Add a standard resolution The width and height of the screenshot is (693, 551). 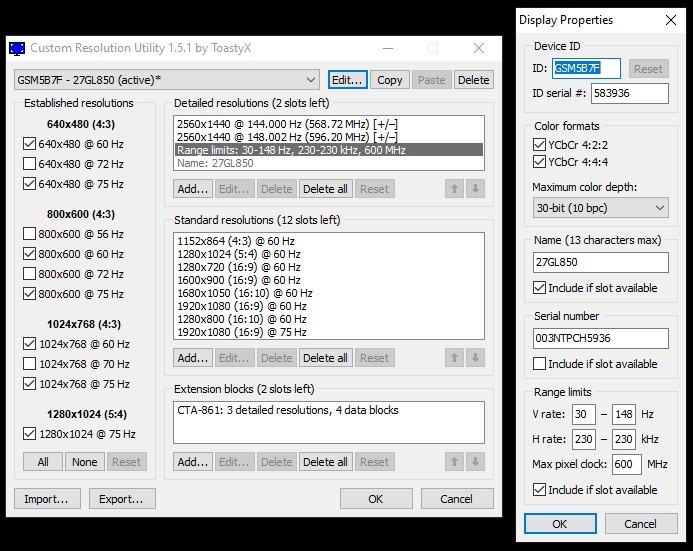pos(193,358)
